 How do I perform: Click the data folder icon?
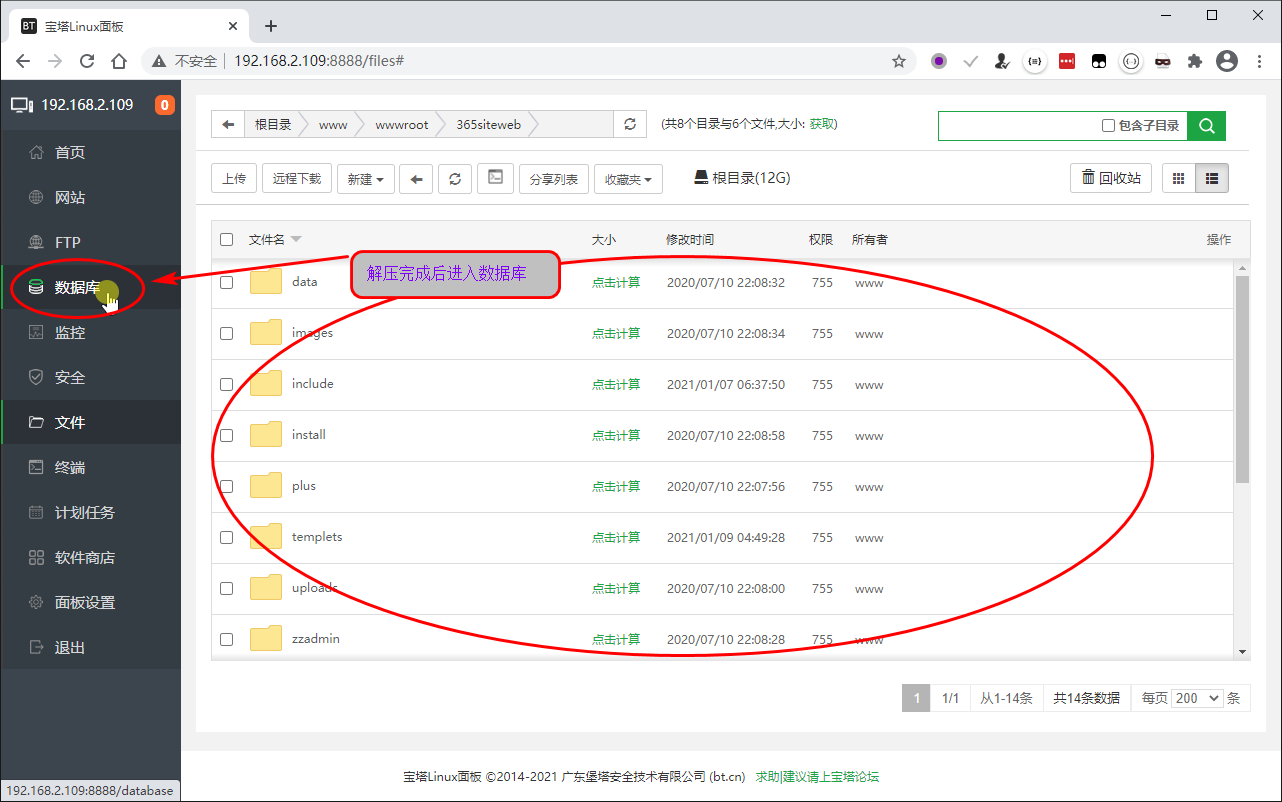coord(266,282)
